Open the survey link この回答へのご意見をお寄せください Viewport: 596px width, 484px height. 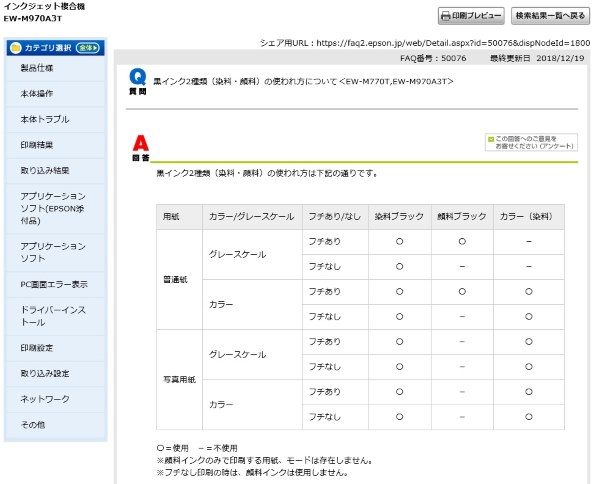pos(531,142)
